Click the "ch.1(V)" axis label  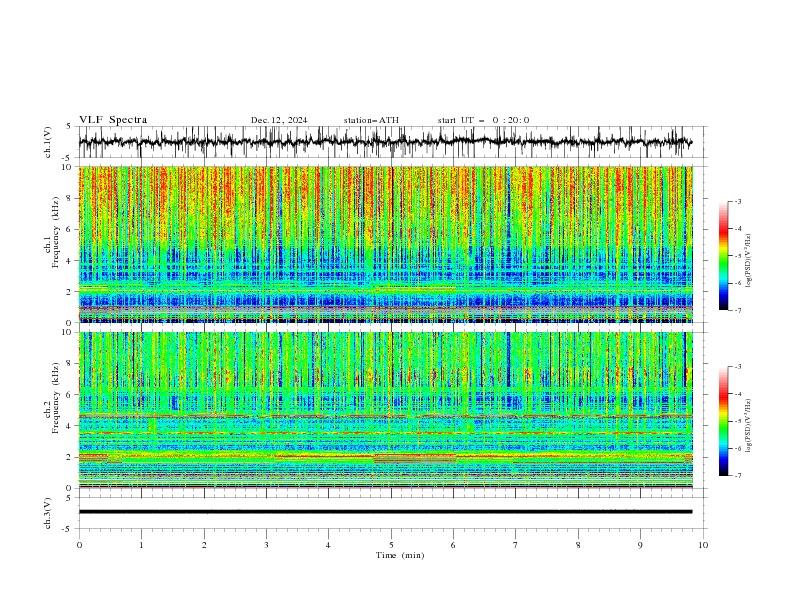47,142
